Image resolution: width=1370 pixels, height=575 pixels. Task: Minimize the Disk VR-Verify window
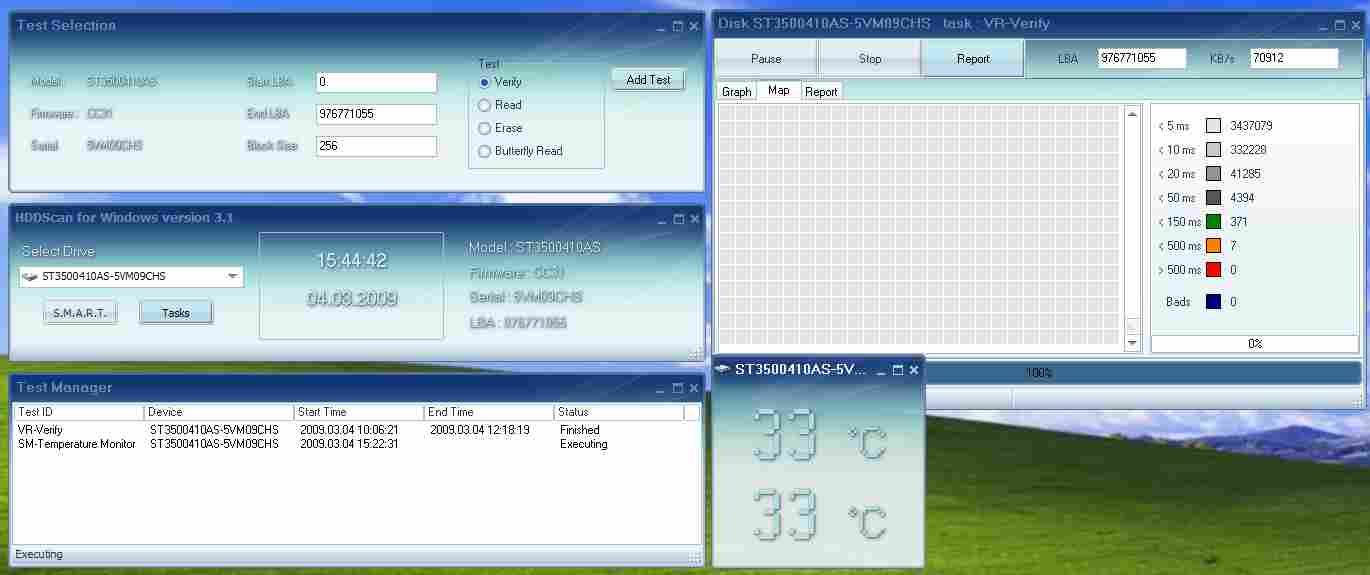click(x=1322, y=25)
